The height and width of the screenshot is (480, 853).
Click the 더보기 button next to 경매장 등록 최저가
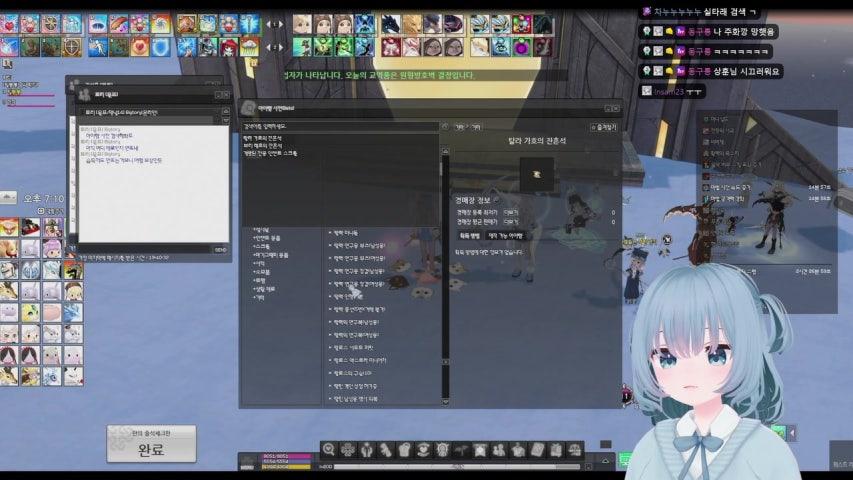point(511,212)
